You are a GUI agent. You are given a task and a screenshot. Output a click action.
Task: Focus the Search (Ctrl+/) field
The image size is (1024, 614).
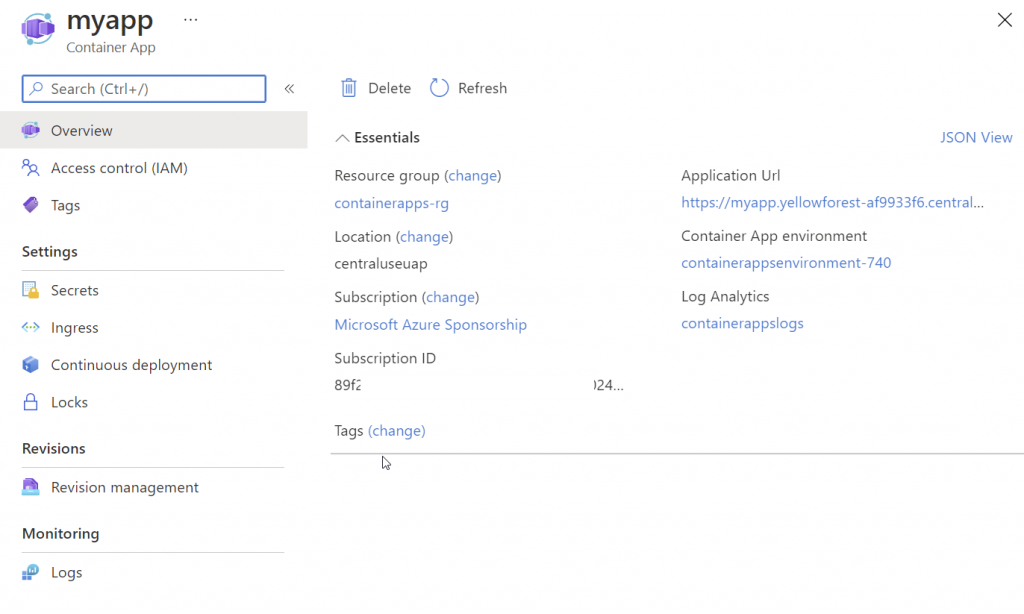(144, 89)
